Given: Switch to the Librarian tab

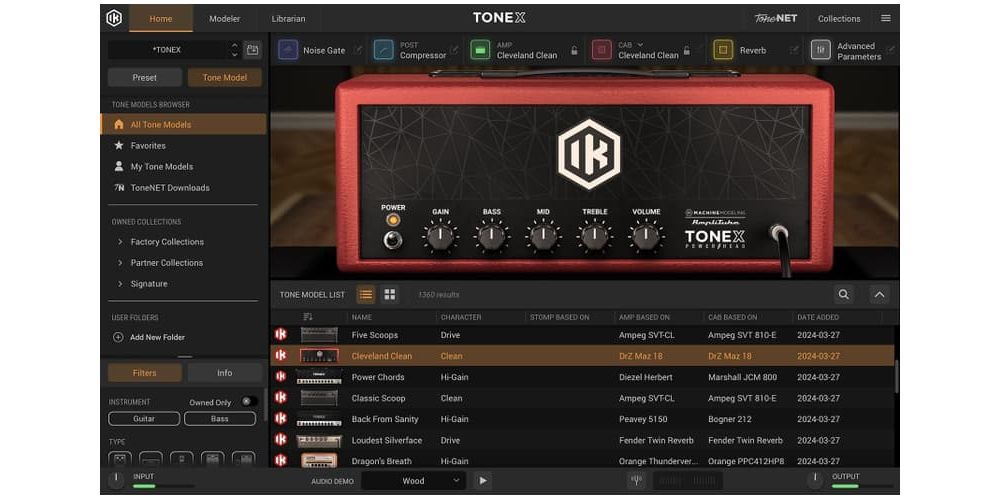Looking at the screenshot, I should pyautogui.click(x=288, y=18).
